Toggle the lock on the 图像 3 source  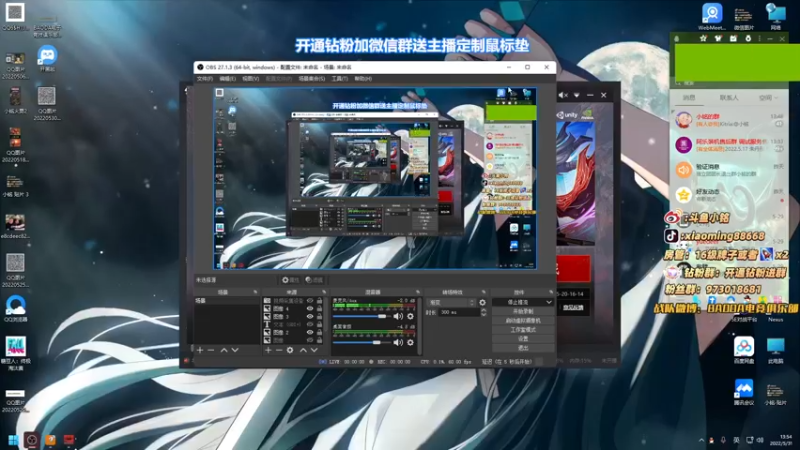(x=319, y=316)
